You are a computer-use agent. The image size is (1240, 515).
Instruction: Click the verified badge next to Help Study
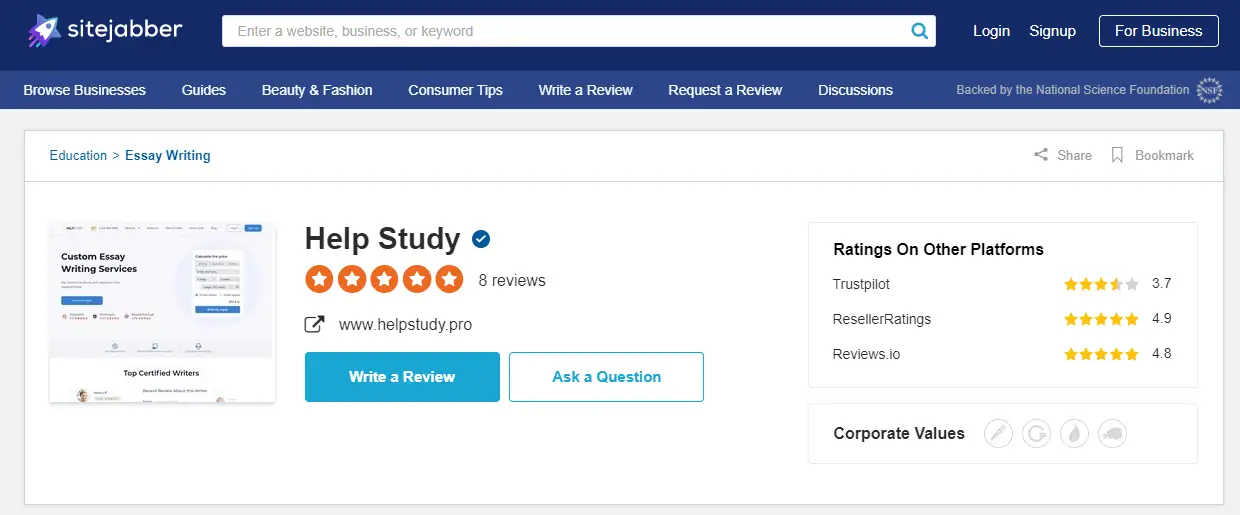point(481,239)
